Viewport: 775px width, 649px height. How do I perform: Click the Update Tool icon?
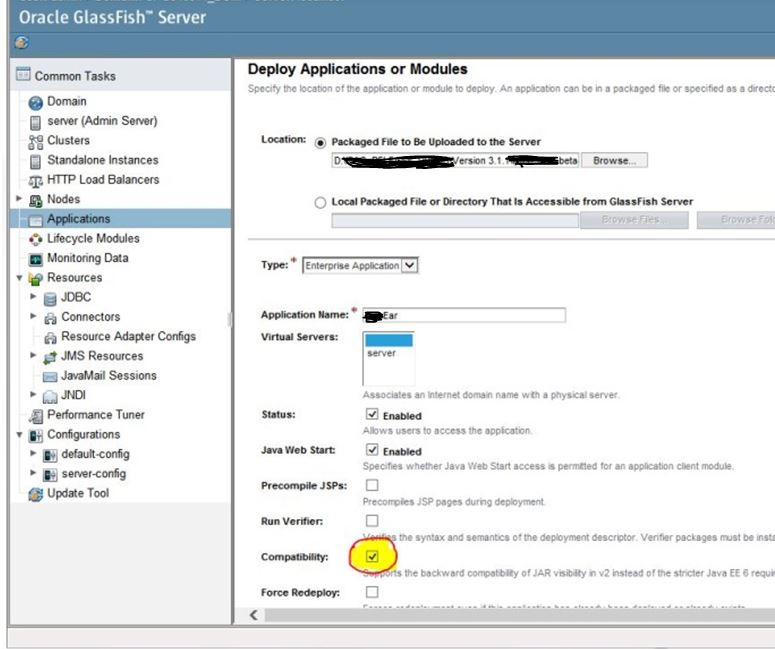[x=36, y=494]
